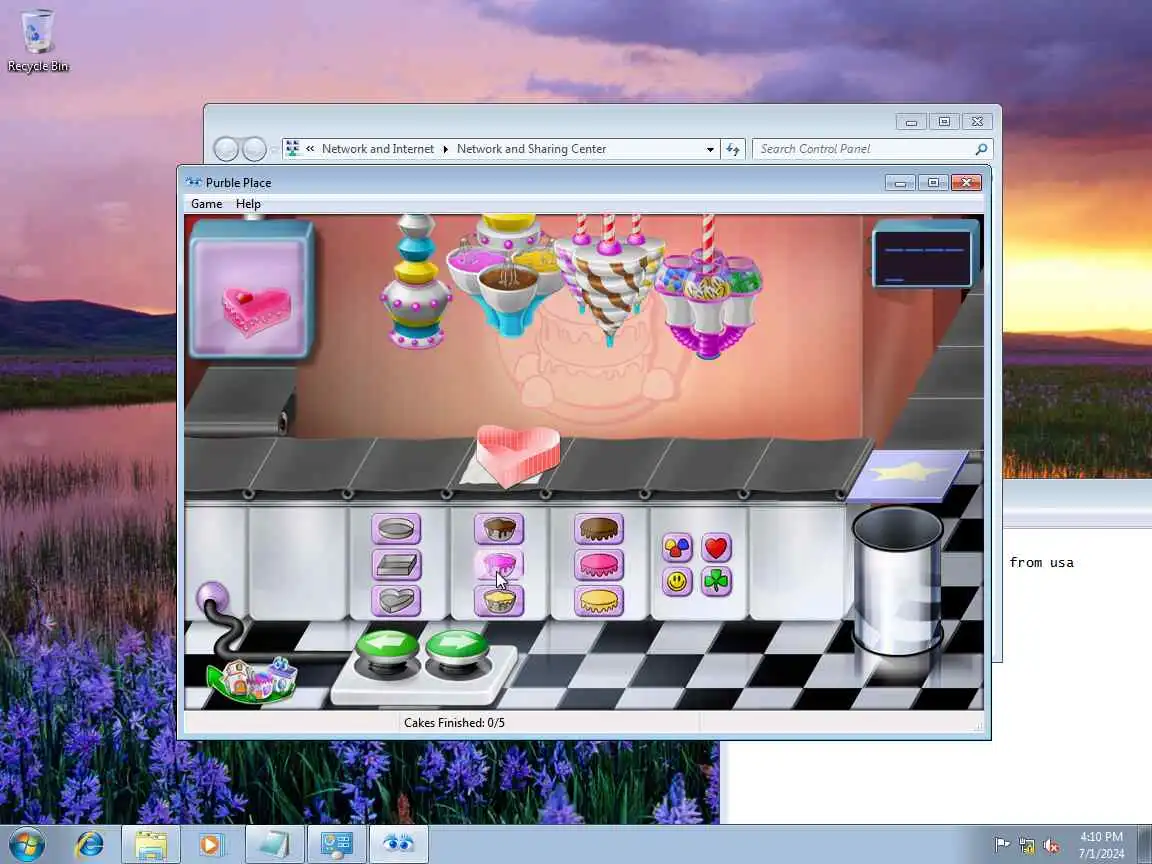
Task: Add the colored balls decoration
Action: [677, 547]
